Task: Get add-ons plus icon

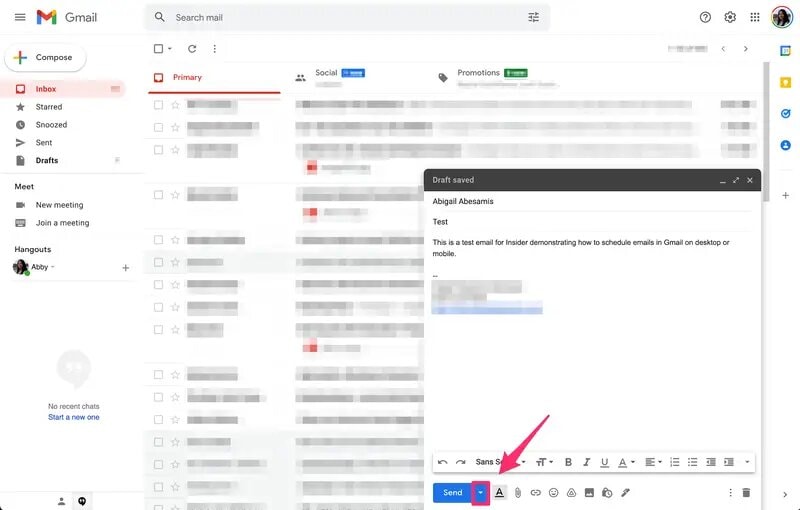Action: point(786,195)
